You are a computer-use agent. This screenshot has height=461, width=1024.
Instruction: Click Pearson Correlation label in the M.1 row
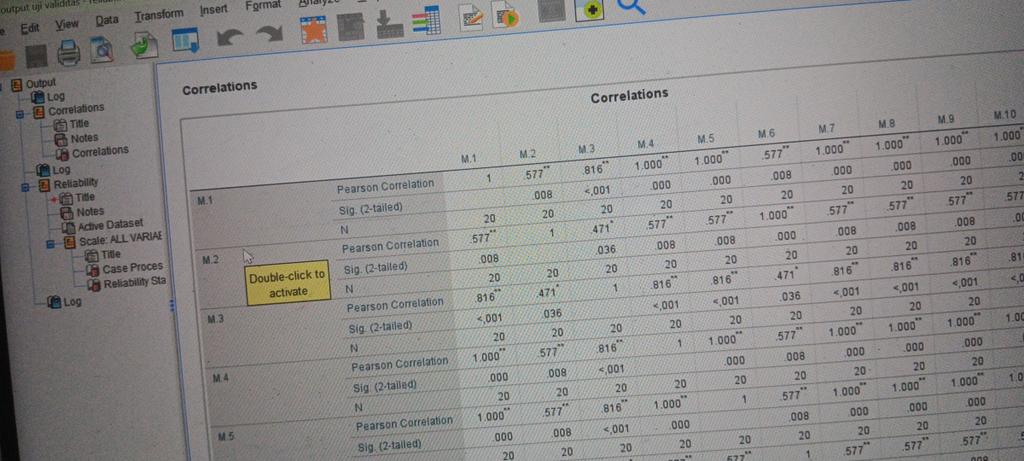point(384,187)
